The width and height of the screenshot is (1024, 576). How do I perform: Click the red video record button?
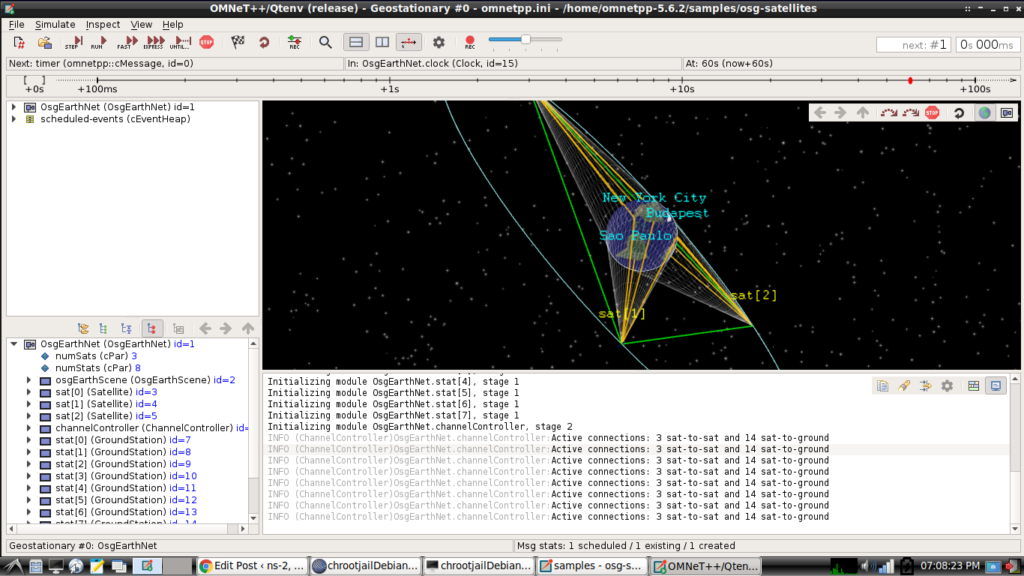point(470,42)
